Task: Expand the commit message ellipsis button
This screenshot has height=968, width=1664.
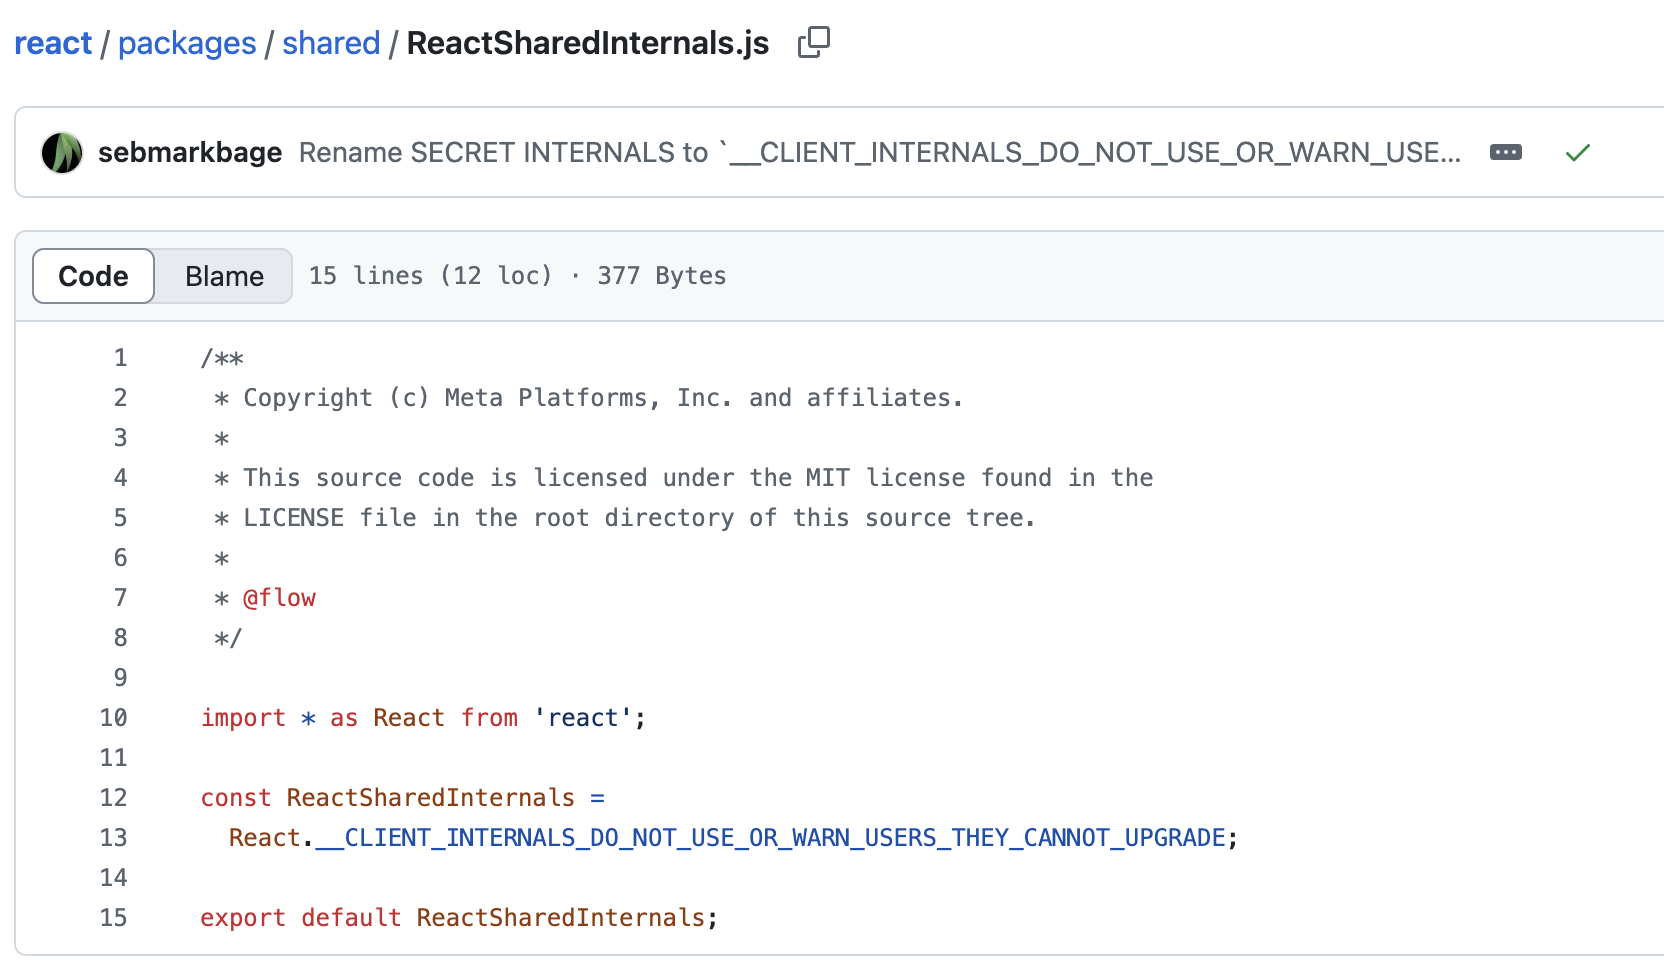Action: [x=1505, y=152]
